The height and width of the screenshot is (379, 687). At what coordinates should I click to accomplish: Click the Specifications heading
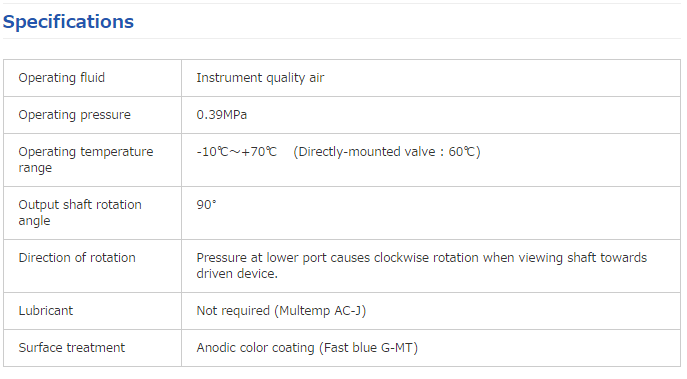[x=68, y=22]
